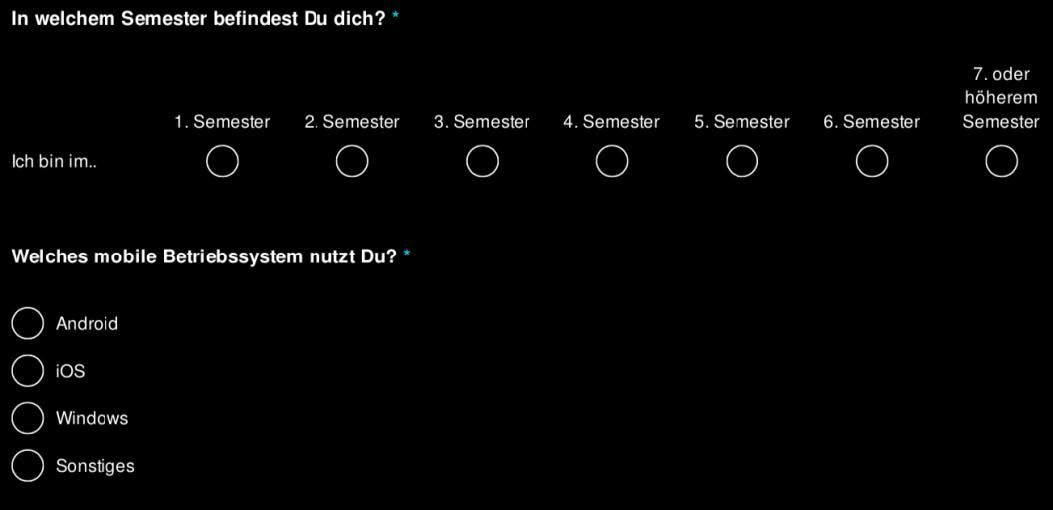The width and height of the screenshot is (1053, 510).
Task: Select the 2. Semester radio button
Action: (x=352, y=161)
